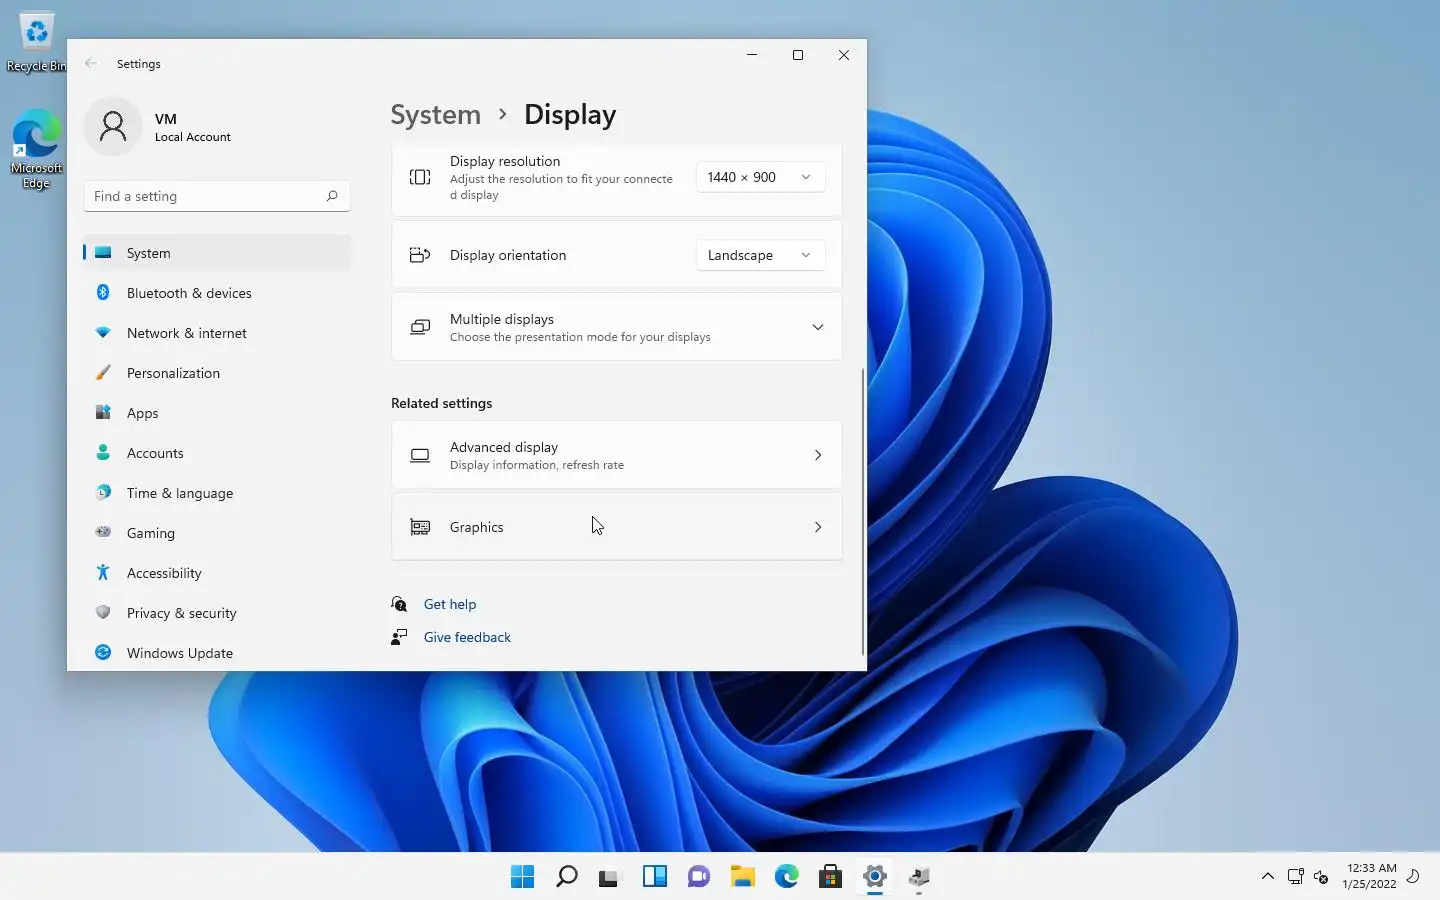
Task: Open the Windows Start menu
Action: coord(522,877)
